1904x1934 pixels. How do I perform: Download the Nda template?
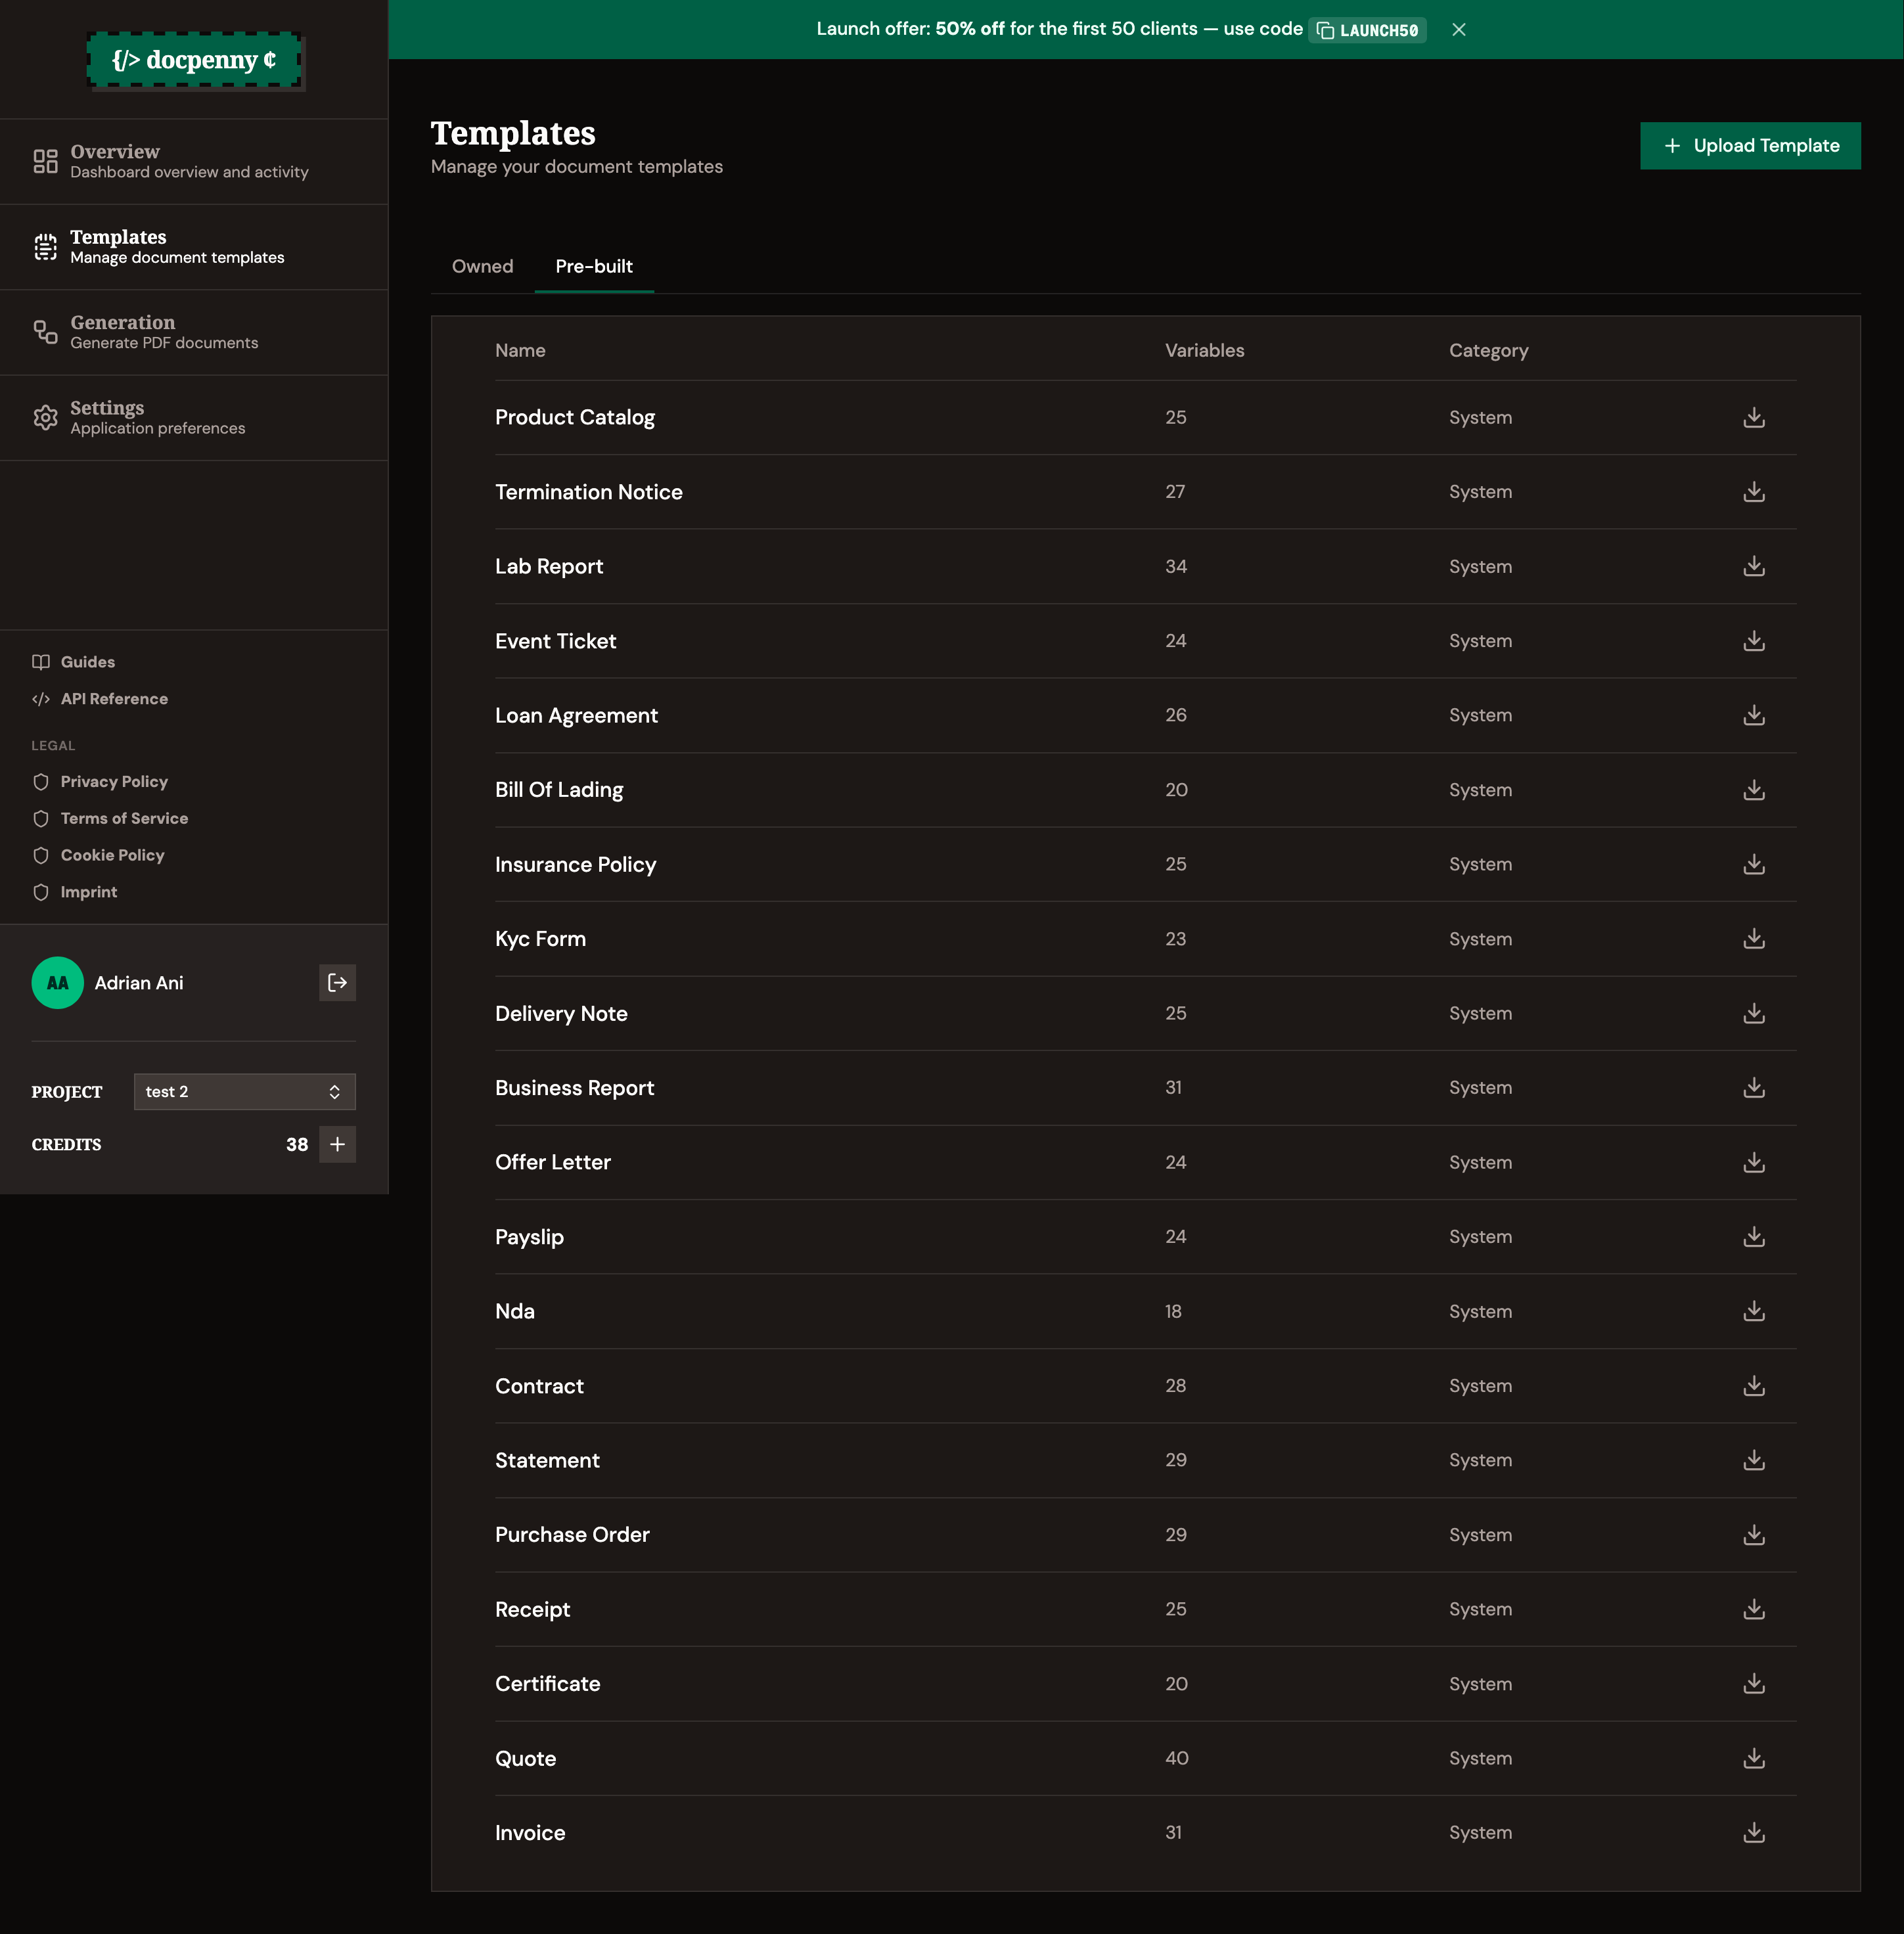tap(1753, 1311)
